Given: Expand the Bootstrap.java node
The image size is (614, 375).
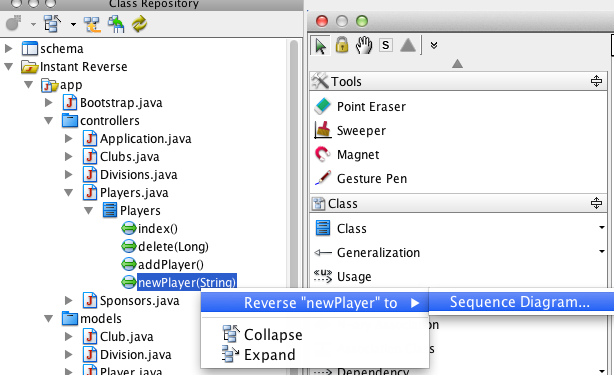Looking at the screenshot, I should pyautogui.click(x=49, y=103).
